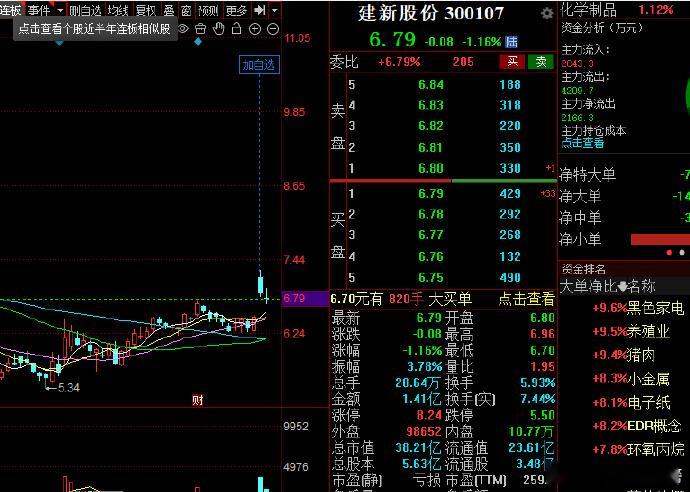Click the 涨停 price 8.24
Viewport: 690px width, 492px height.
point(429,415)
